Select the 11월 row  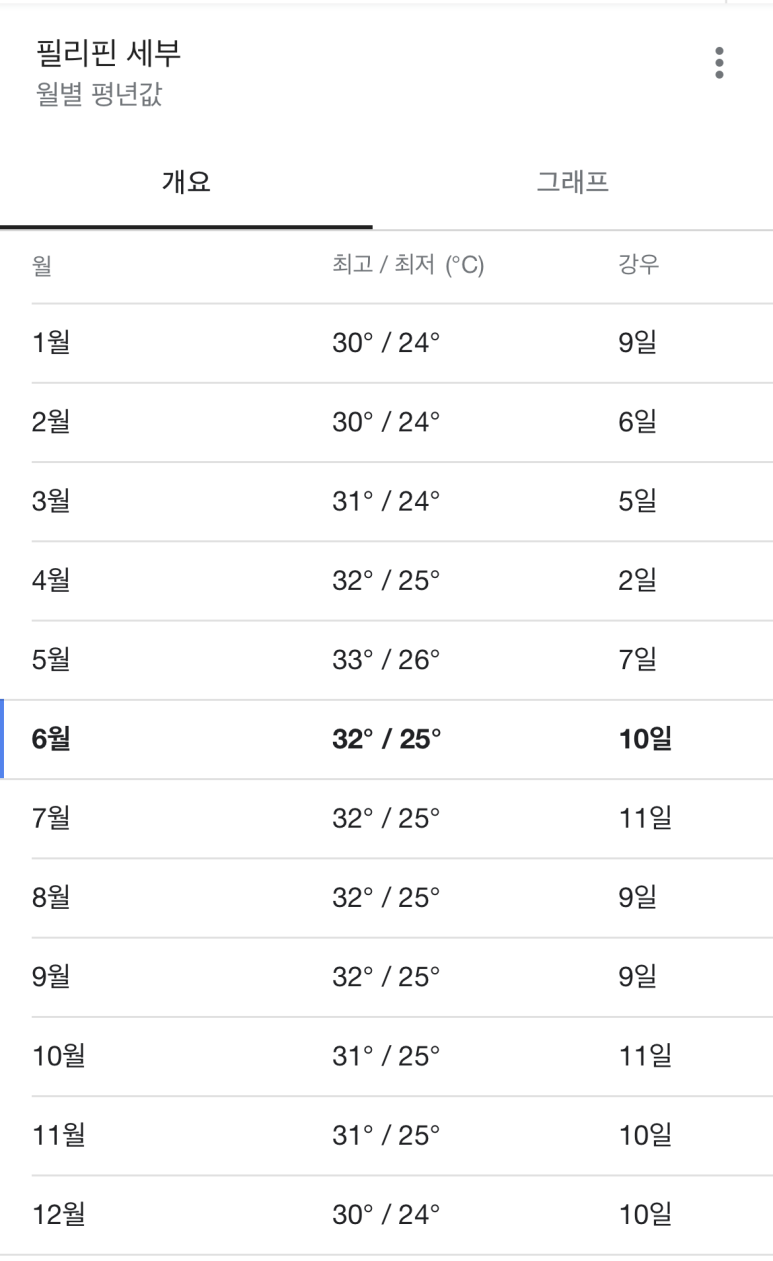coord(402,1135)
